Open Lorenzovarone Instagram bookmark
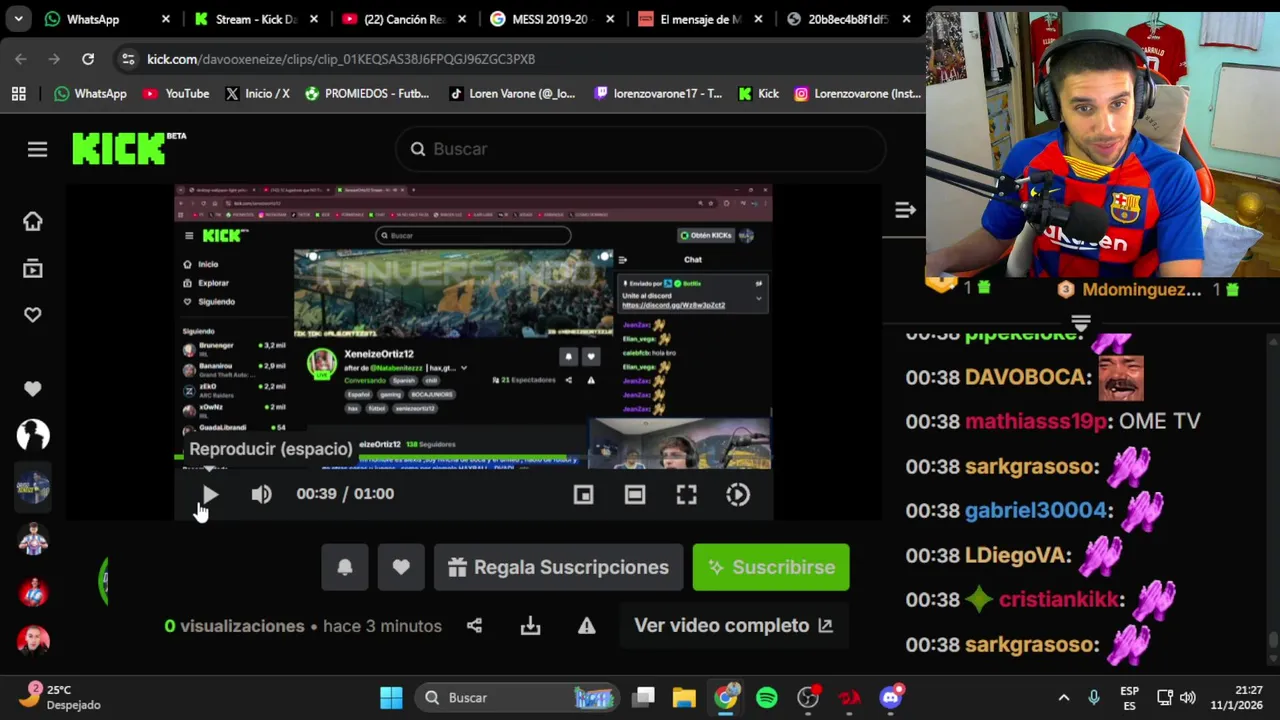Viewport: 1280px width, 720px height. [x=857, y=93]
